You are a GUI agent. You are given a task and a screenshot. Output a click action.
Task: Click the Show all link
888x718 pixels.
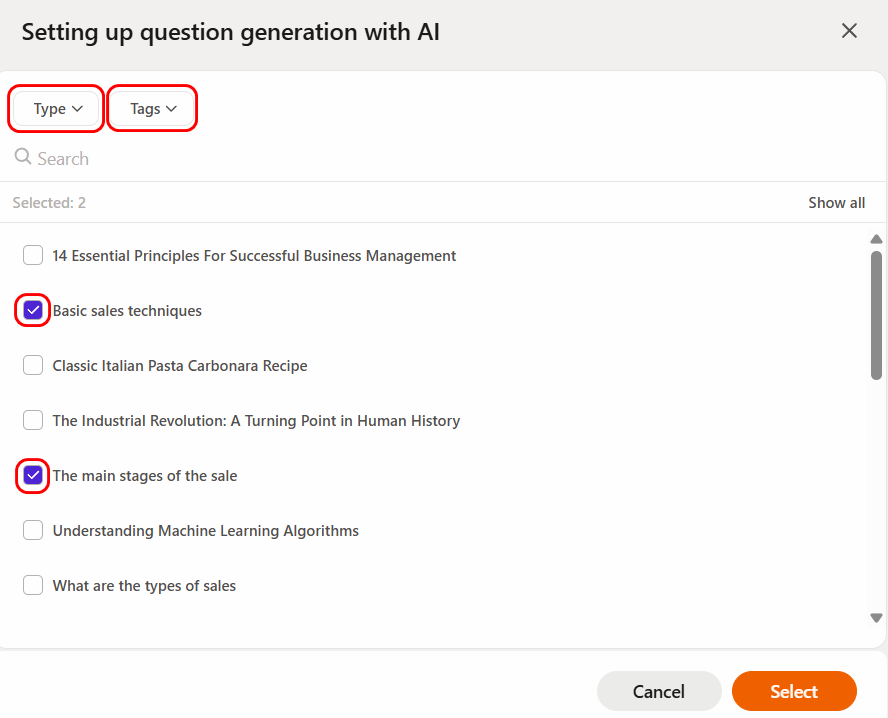(836, 203)
